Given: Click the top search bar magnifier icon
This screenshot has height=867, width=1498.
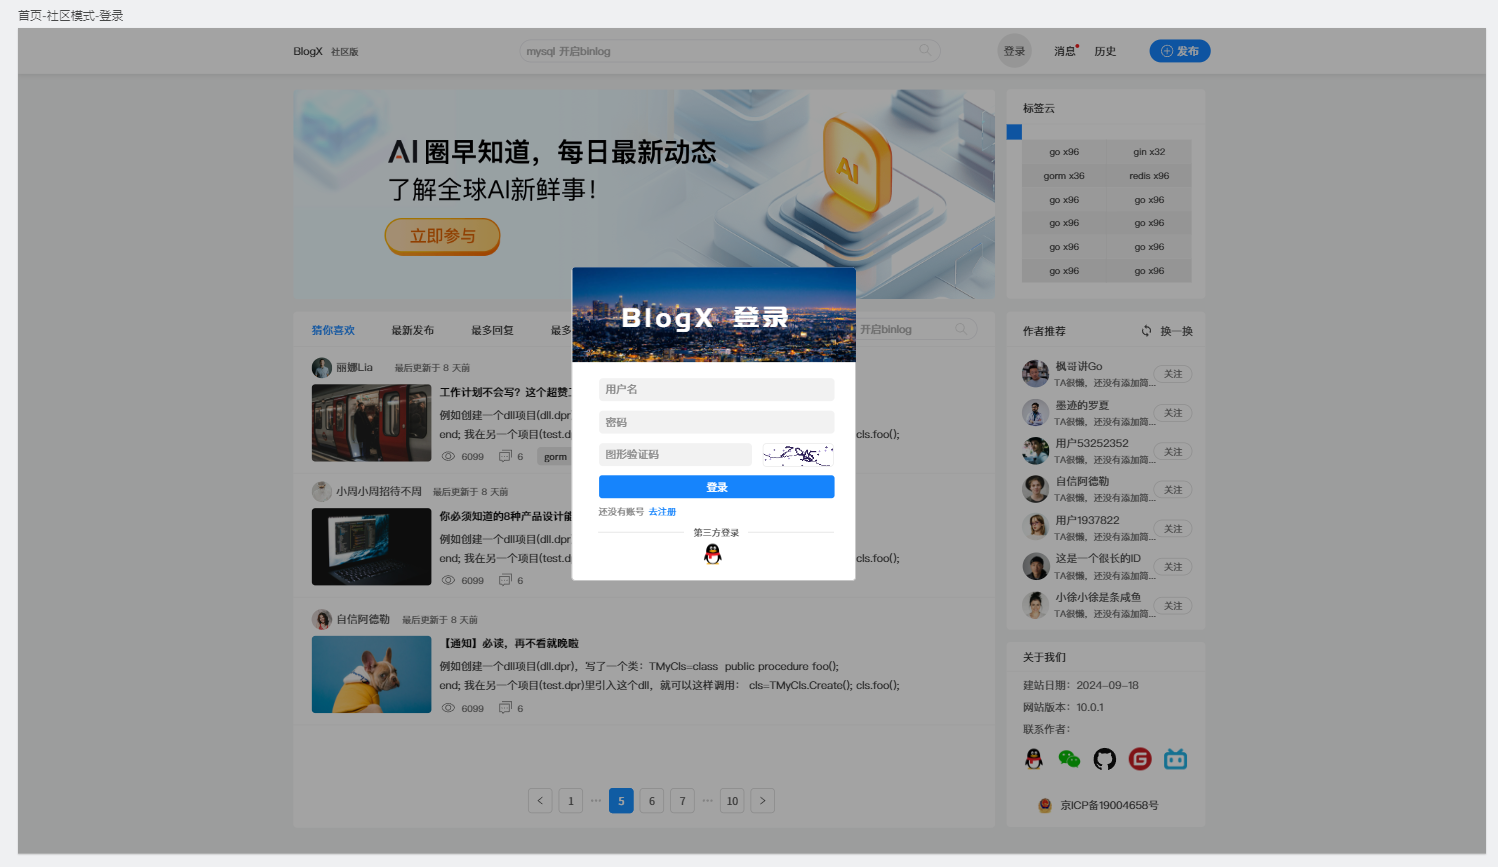Looking at the screenshot, I should coord(925,50).
